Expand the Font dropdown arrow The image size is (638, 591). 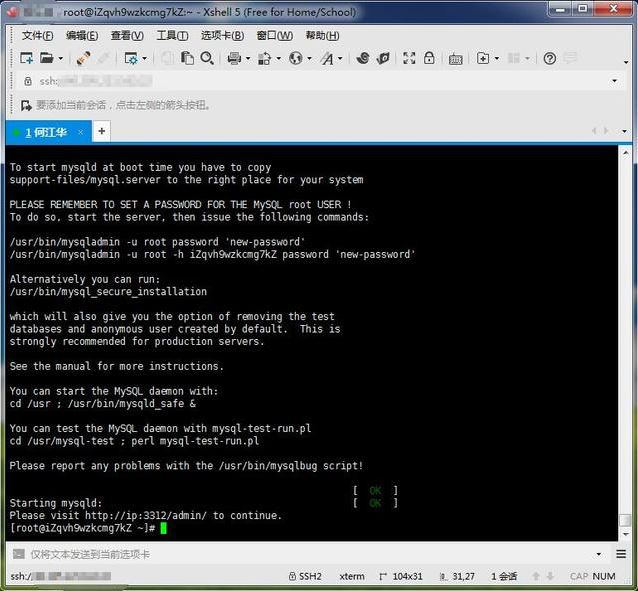(x=340, y=59)
